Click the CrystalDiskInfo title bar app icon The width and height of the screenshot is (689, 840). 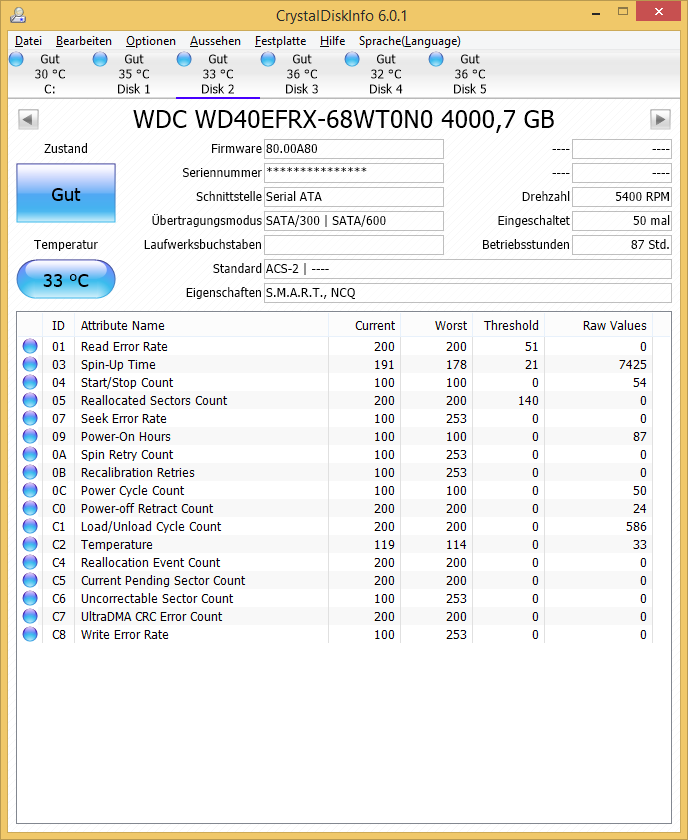[x=18, y=15]
